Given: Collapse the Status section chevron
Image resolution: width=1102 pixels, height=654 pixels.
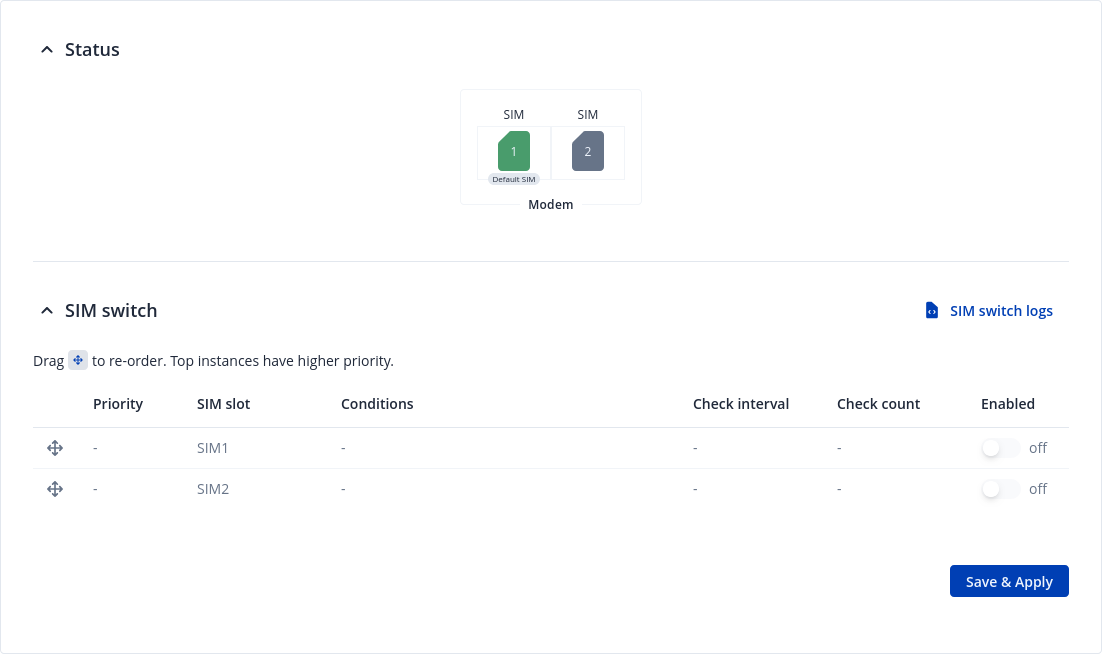Looking at the screenshot, I should (46, 50).
